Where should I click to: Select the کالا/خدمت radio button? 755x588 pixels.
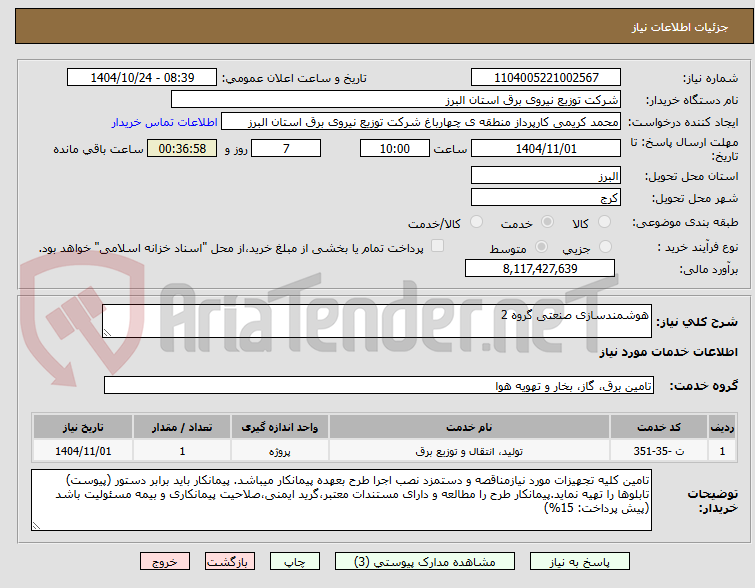(476, 222)
